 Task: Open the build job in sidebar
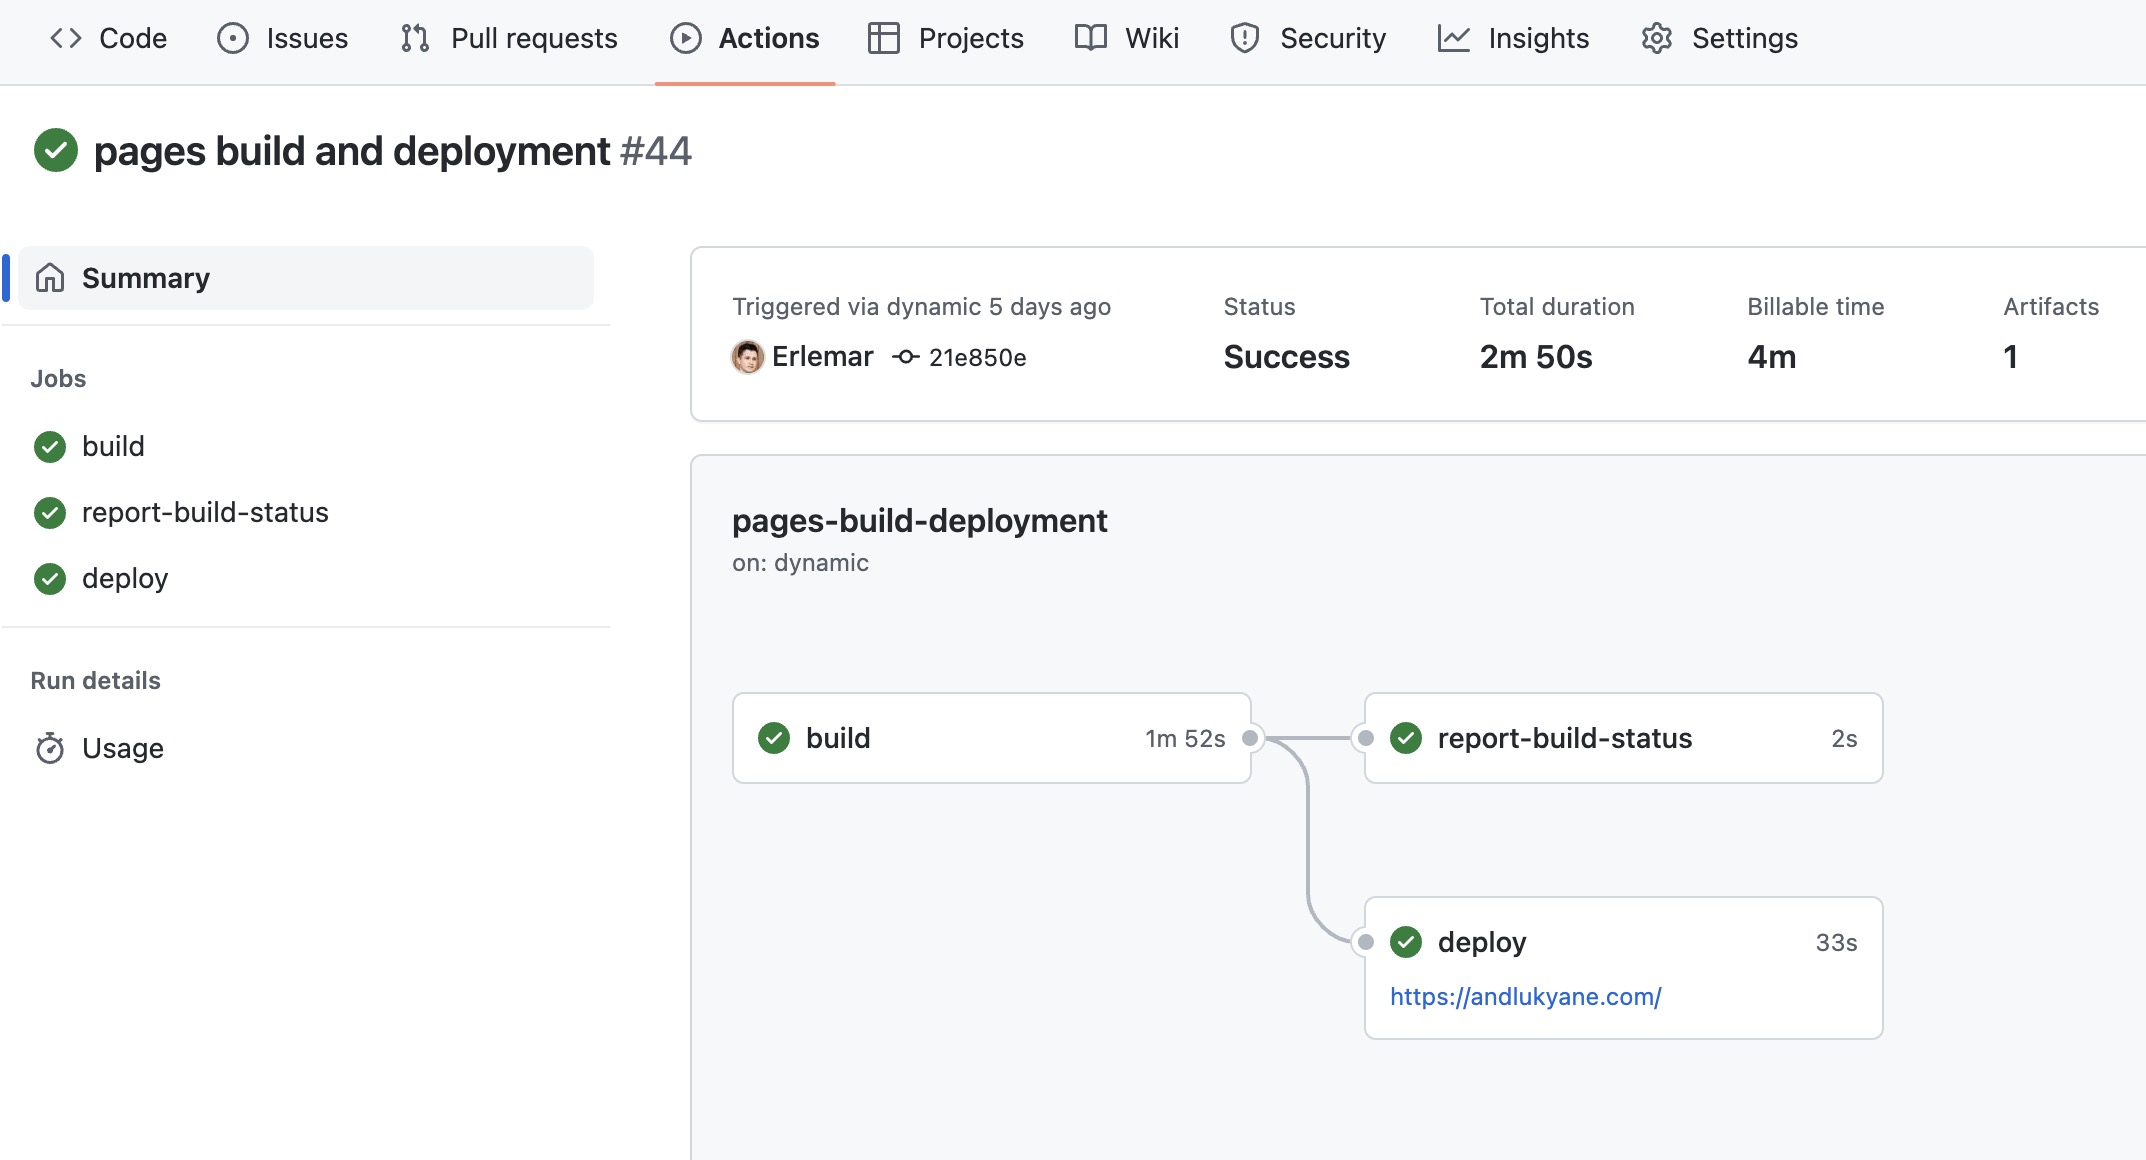click(113, 446)
